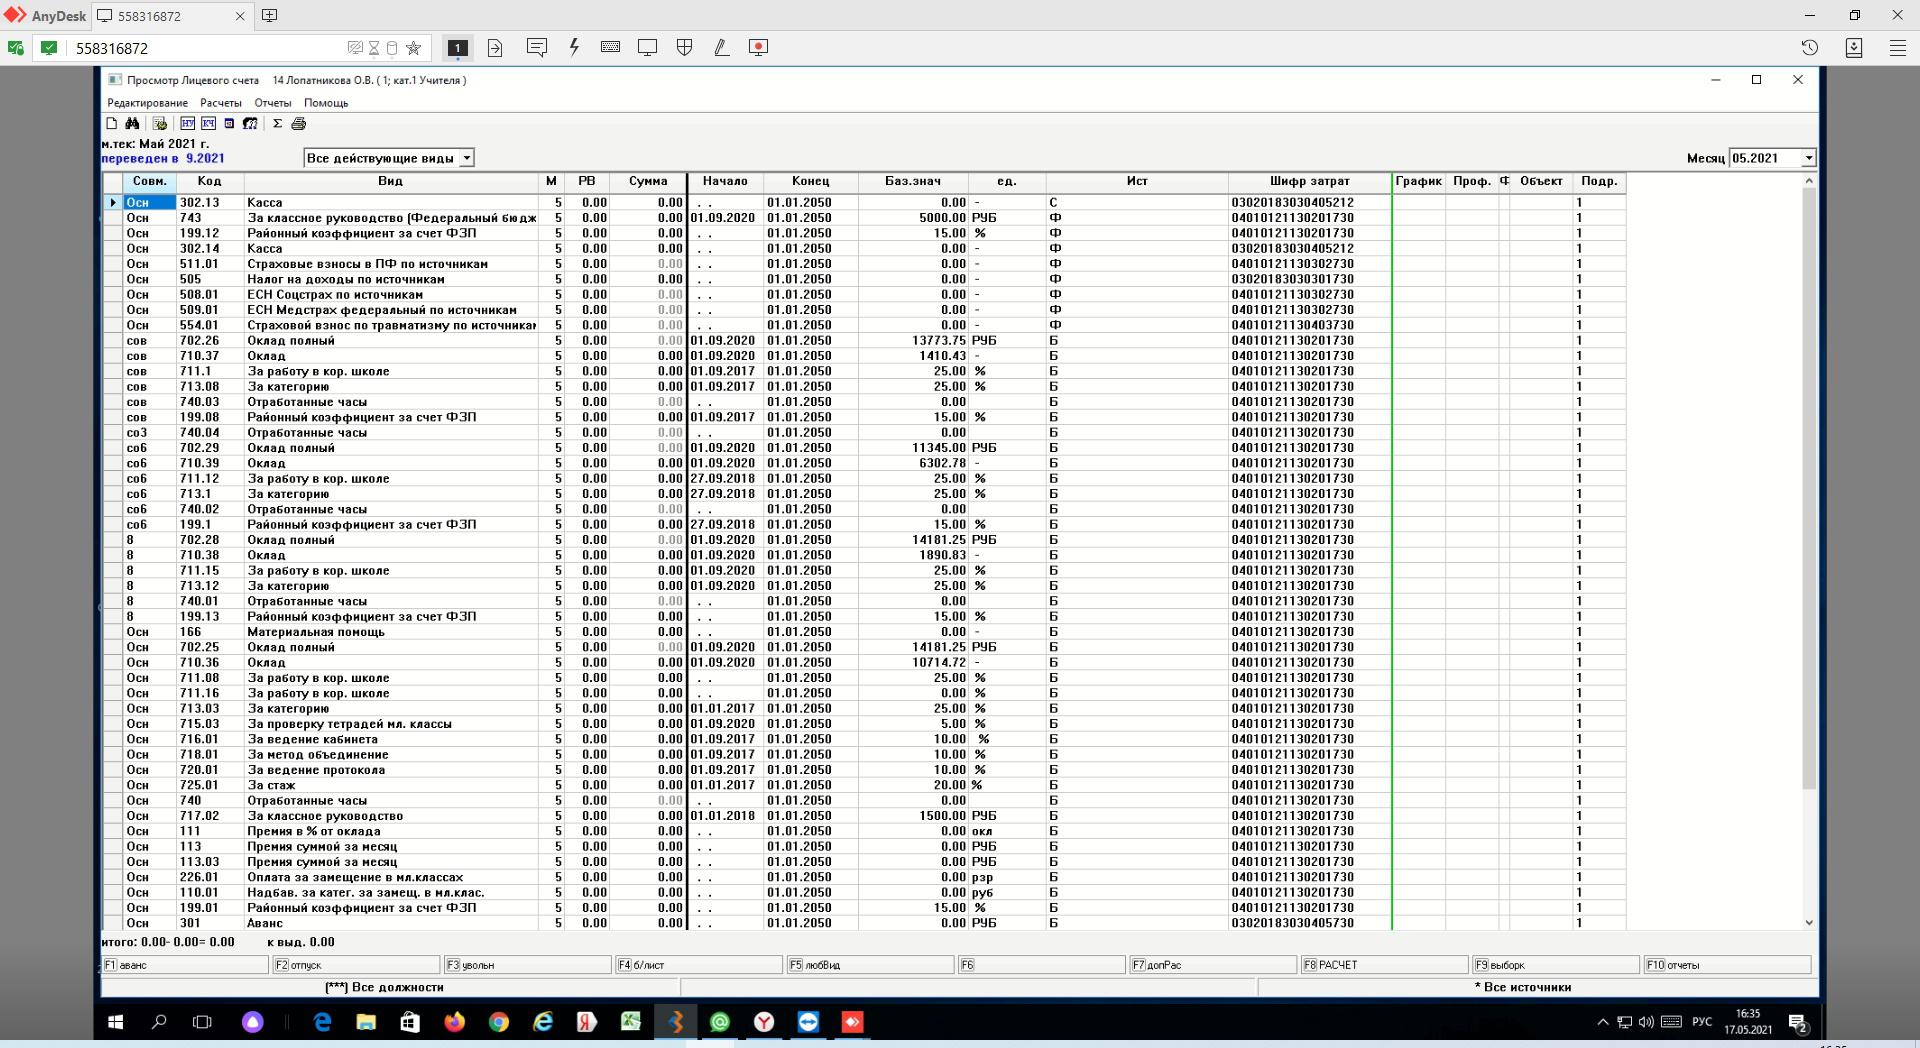Click the F9 выборк button
The image size is (1920, 1048).
(x=1555, y=965)
